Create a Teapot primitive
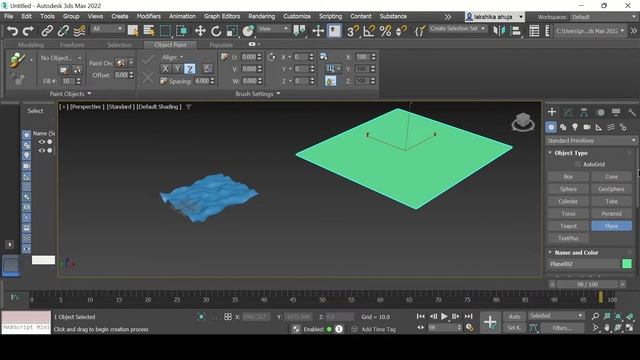The image size is (640, 360). point(568,226)
